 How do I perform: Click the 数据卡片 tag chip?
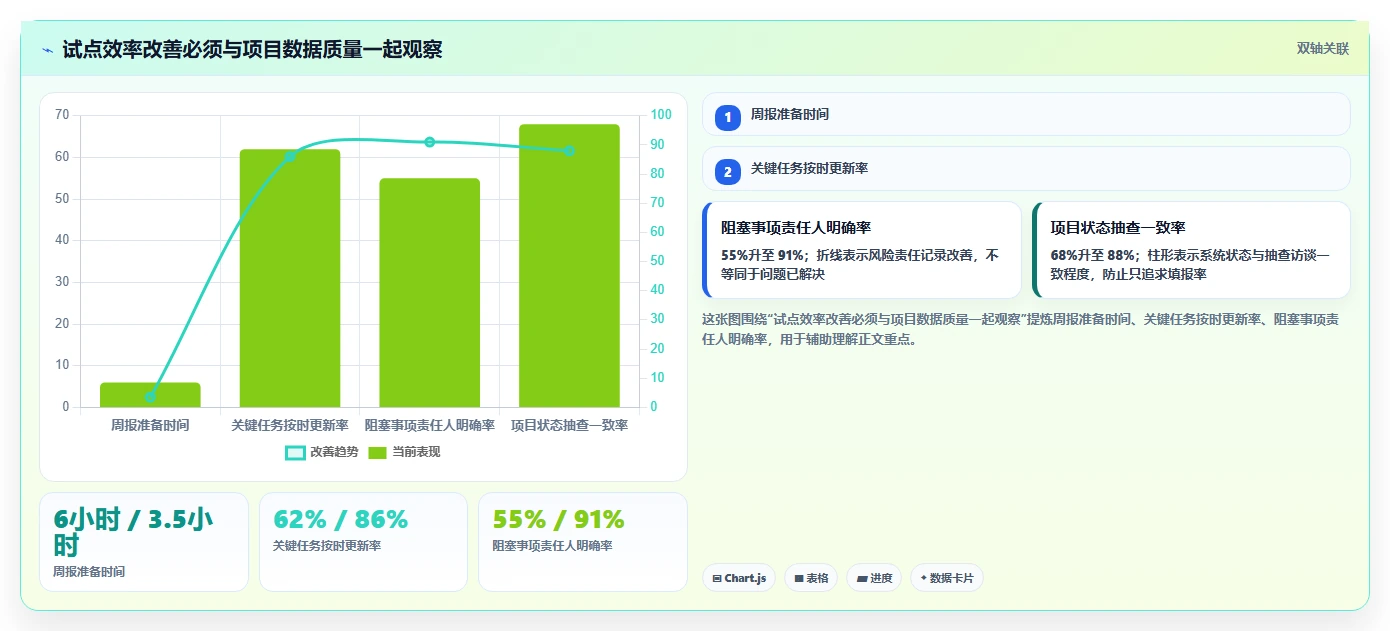click(x=947, y=578)
